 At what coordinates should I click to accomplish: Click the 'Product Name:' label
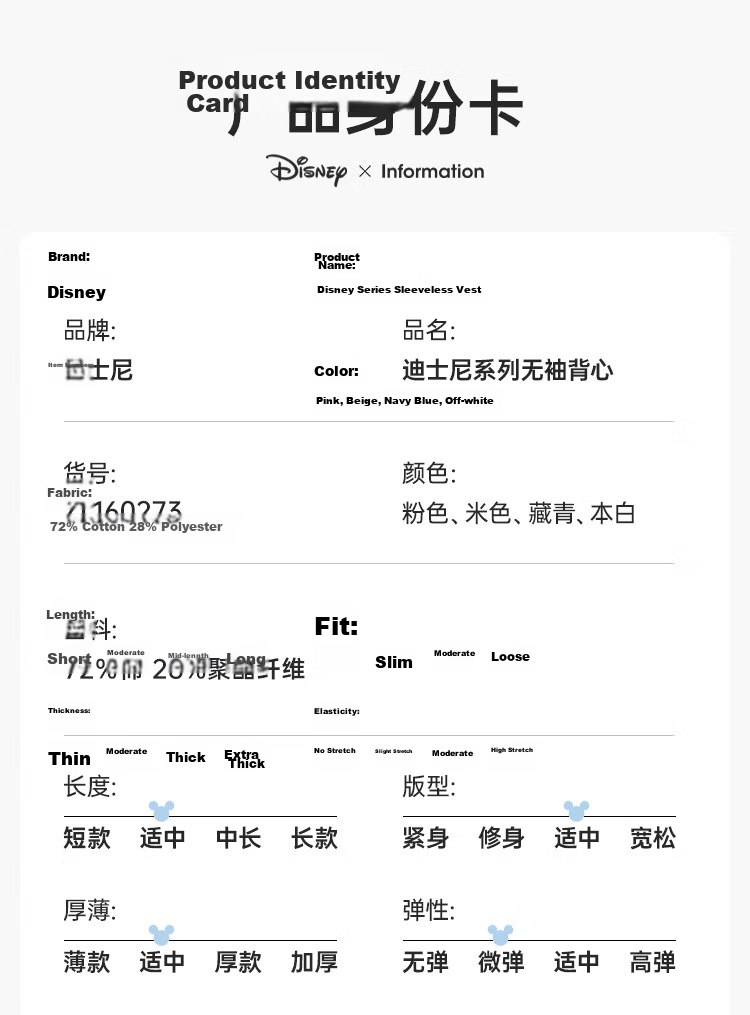click(336, 261)
